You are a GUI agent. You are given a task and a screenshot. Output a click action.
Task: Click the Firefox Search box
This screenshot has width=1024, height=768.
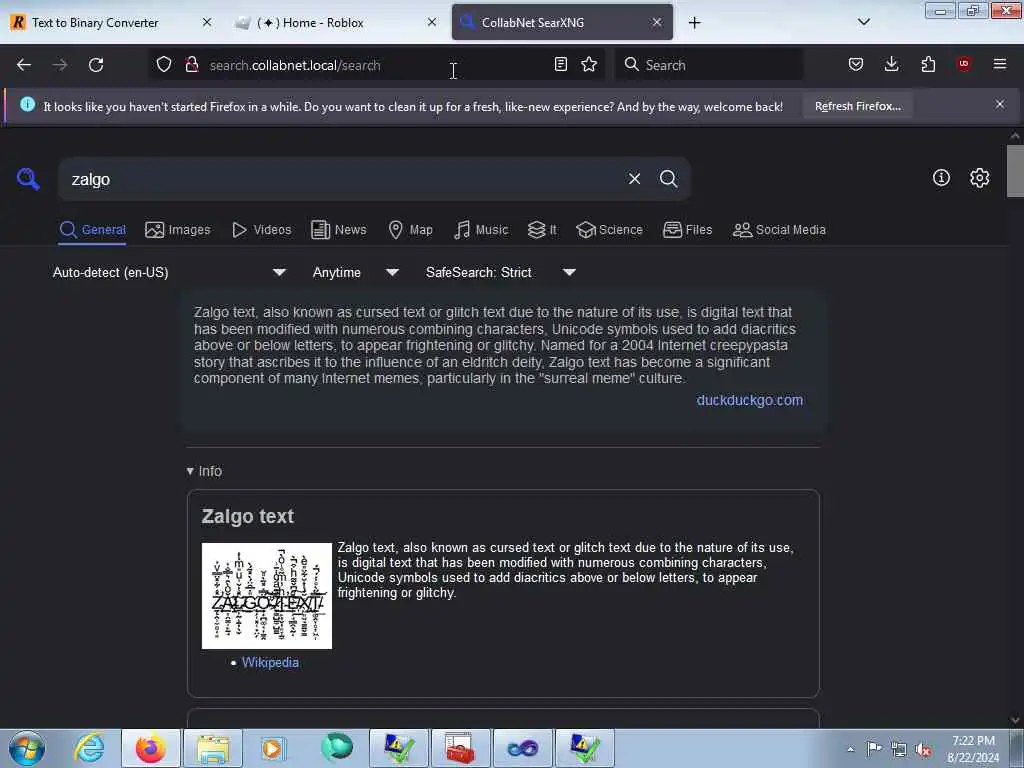(709, 65)
